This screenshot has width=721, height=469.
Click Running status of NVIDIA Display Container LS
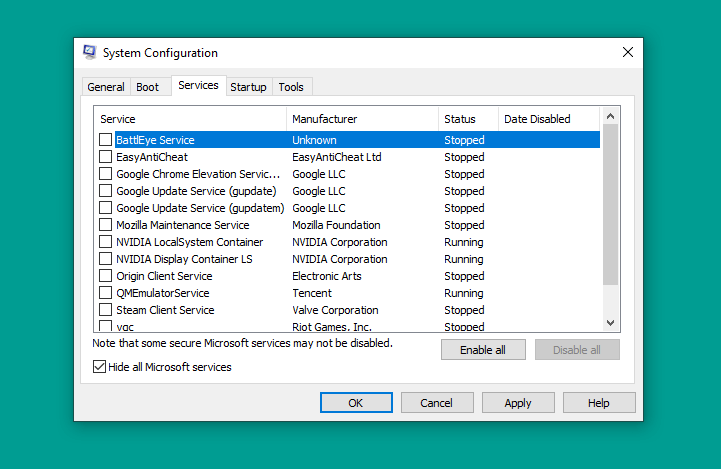[464, 259]
